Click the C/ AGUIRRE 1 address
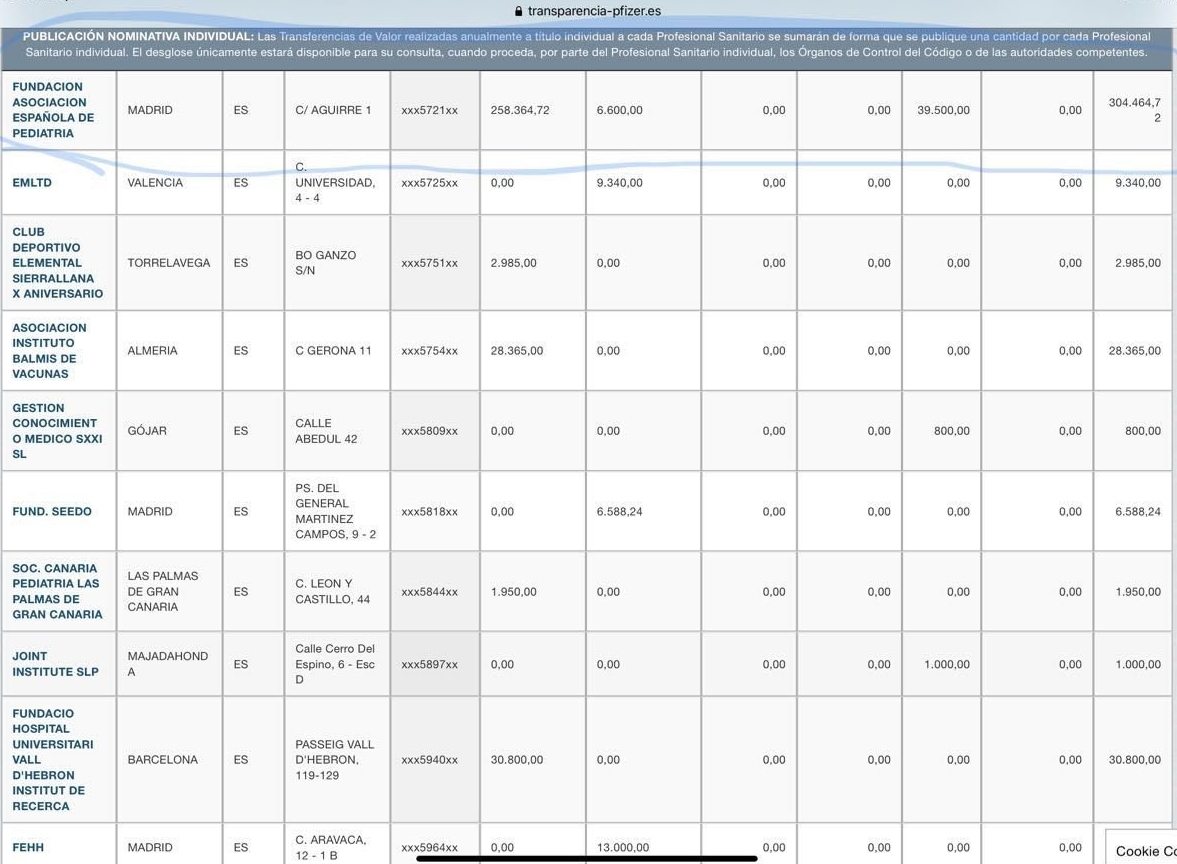This screenshot has height=864, width=1177. pyautogui.click(x=333, y=110)
